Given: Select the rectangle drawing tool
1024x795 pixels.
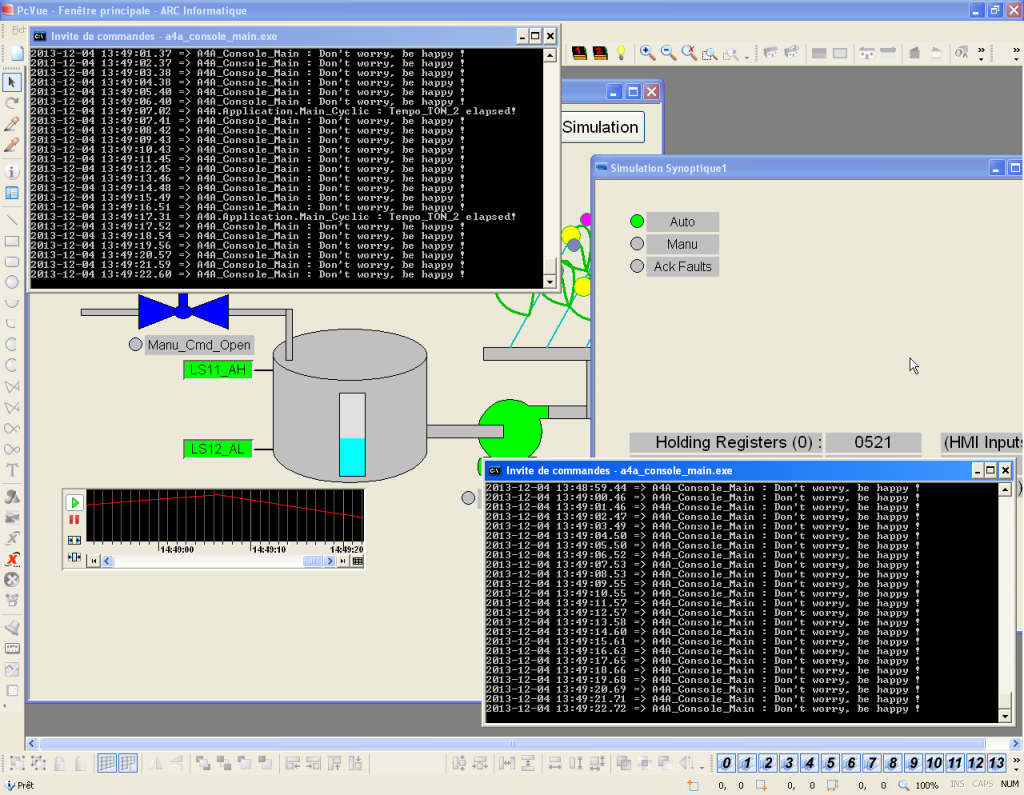Looking at the screenshot, I should (12, 241).
